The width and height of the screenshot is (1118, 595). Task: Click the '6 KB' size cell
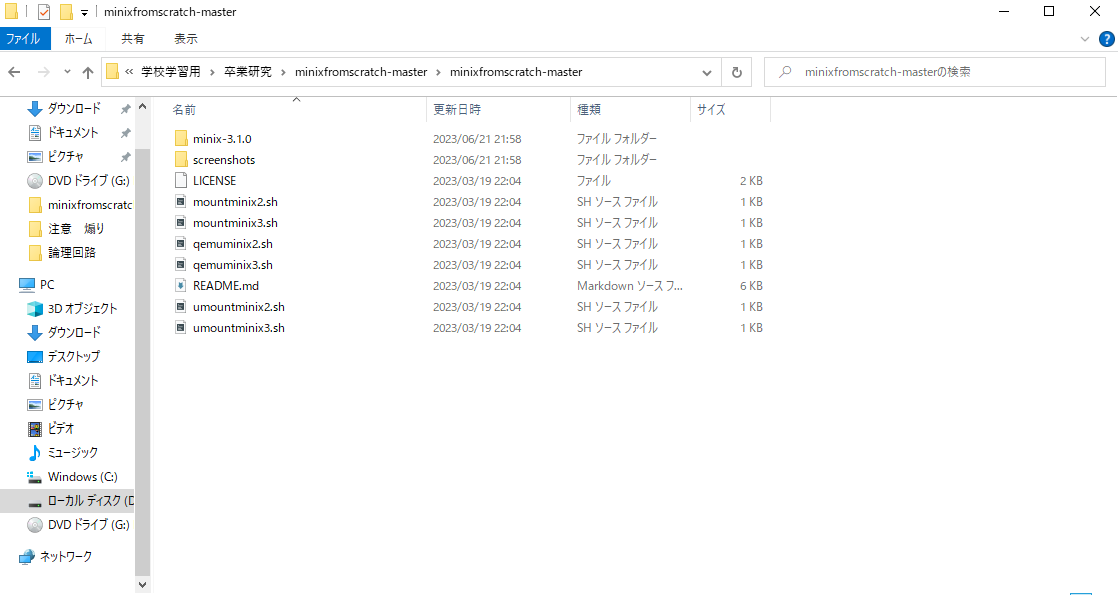[751, 285]
